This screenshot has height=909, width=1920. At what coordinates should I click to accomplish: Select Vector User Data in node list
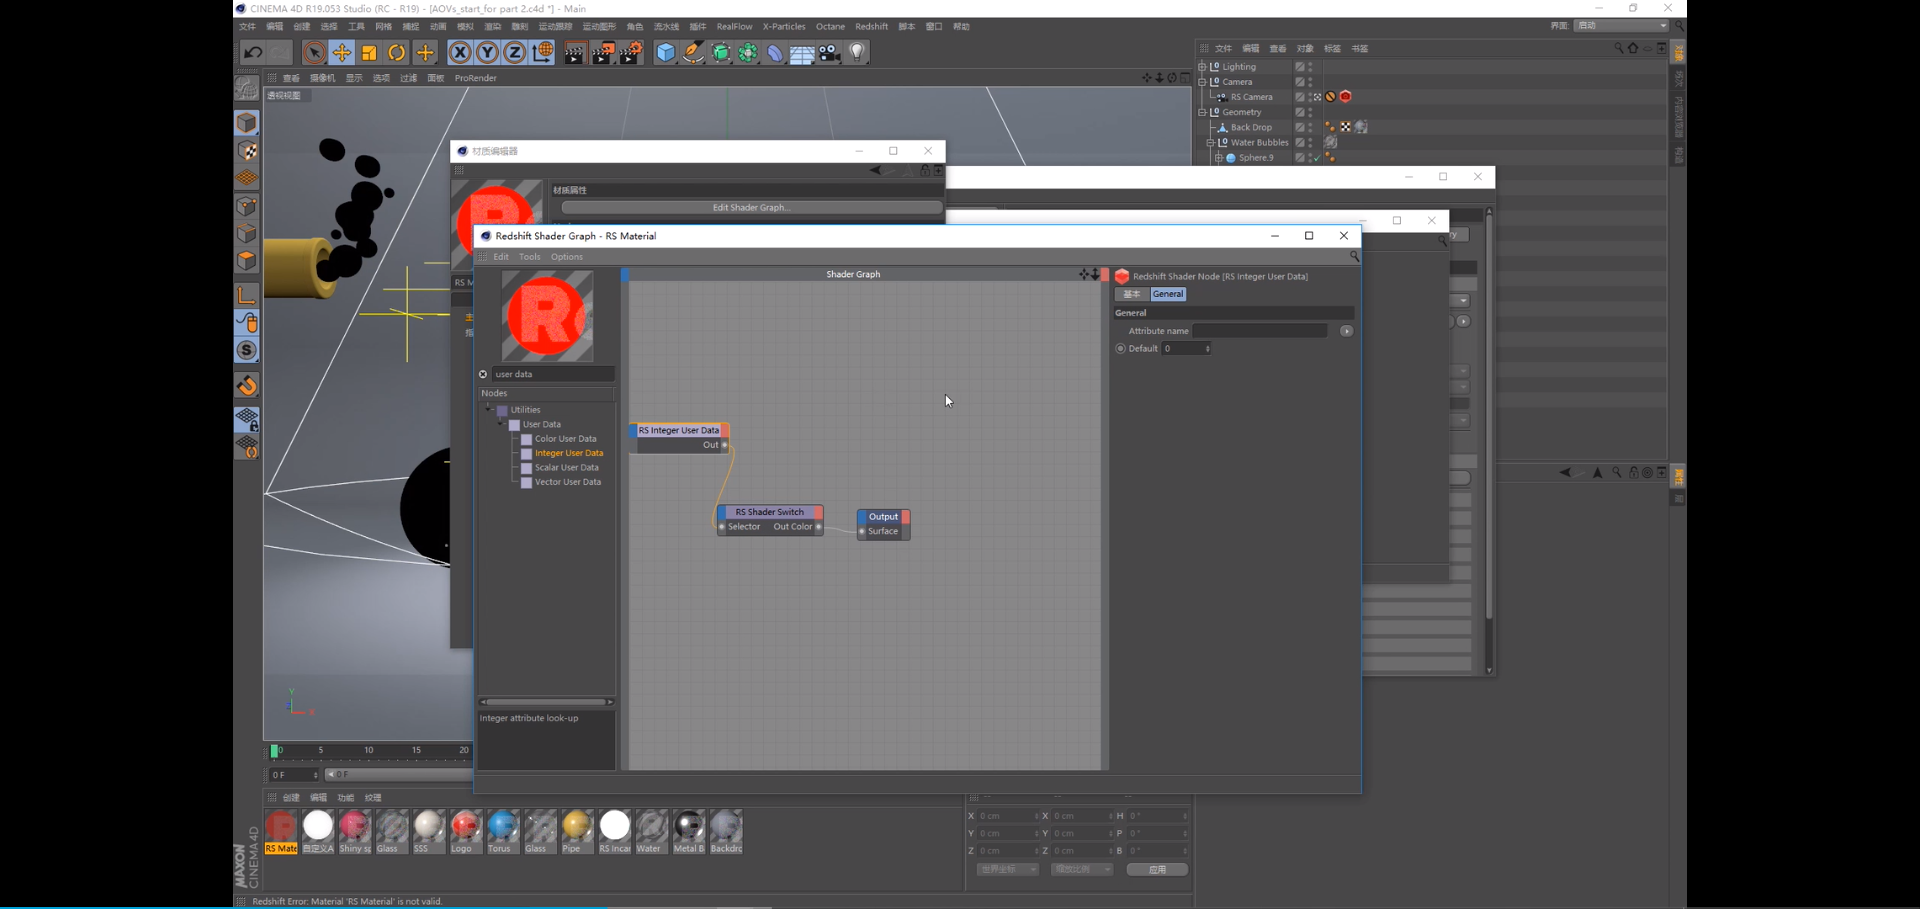coord(568,482)
